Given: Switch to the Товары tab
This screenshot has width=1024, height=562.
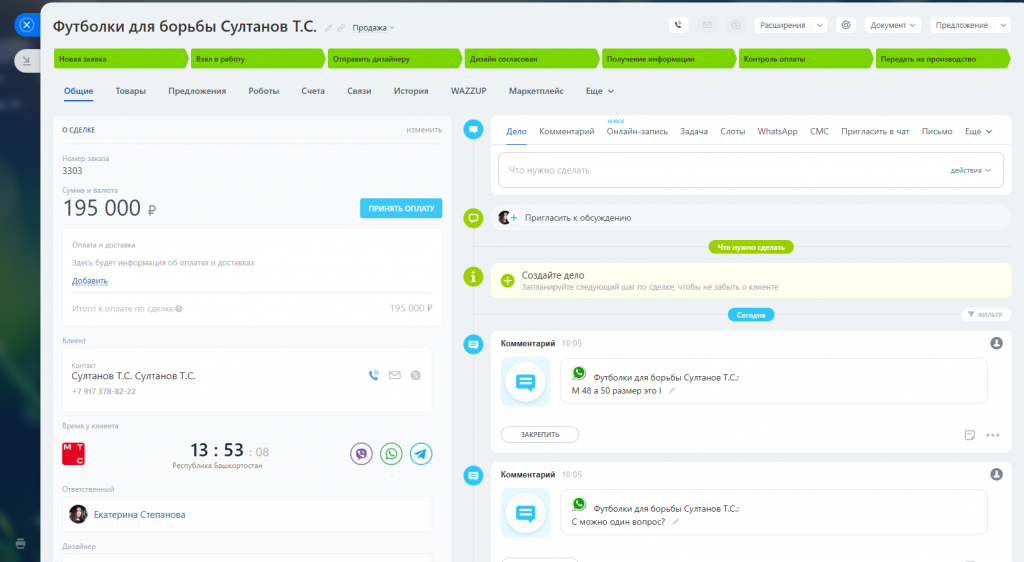Looking at the screenshot, I should (131, 91).
